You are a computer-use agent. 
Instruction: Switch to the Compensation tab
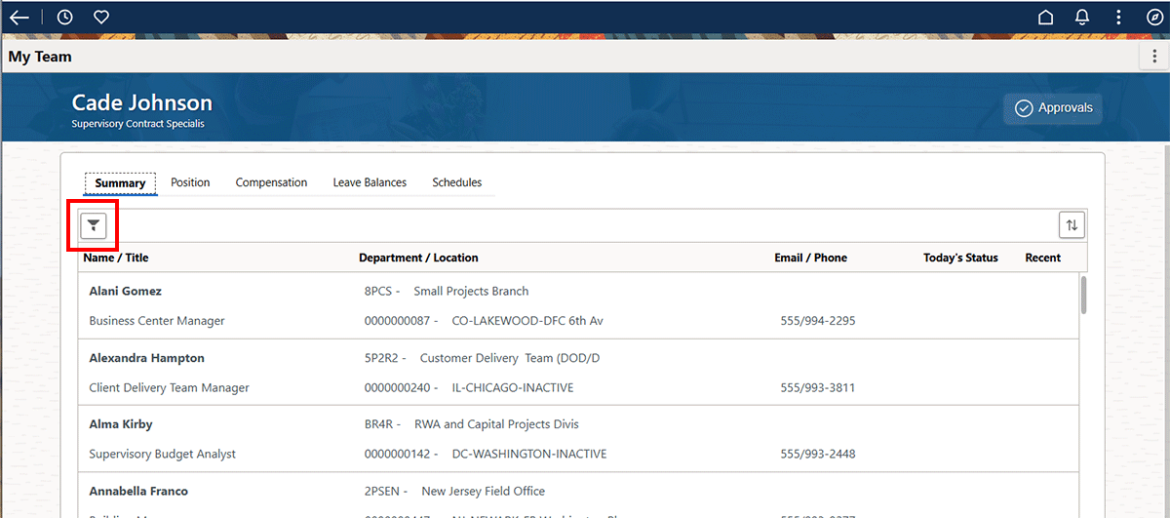tap(272, 182)
